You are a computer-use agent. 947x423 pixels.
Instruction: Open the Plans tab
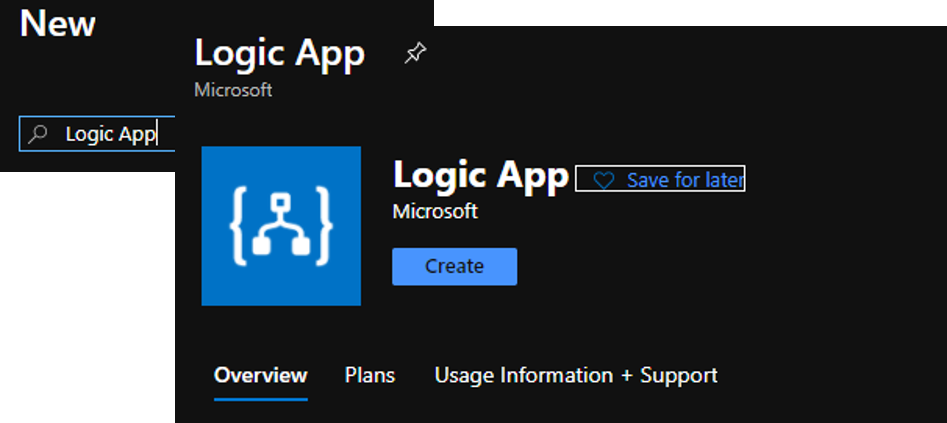[x=370, y=375]
